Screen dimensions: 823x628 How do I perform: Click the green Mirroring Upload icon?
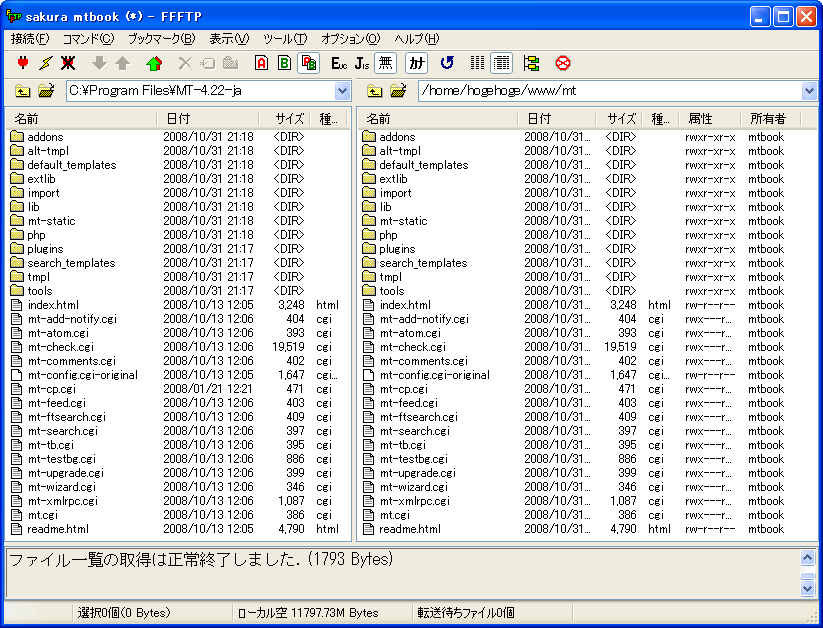pos(154,63)
